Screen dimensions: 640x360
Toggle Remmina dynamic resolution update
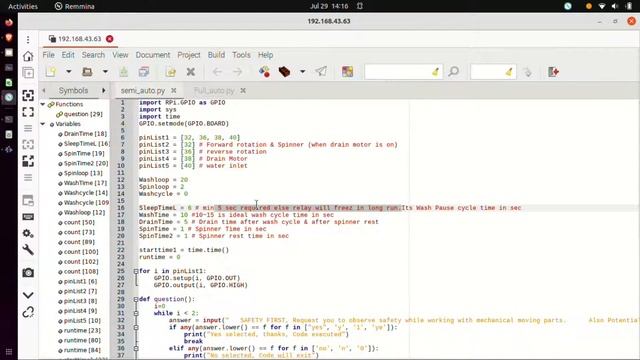pyautogui.click(x=28, y=144)
